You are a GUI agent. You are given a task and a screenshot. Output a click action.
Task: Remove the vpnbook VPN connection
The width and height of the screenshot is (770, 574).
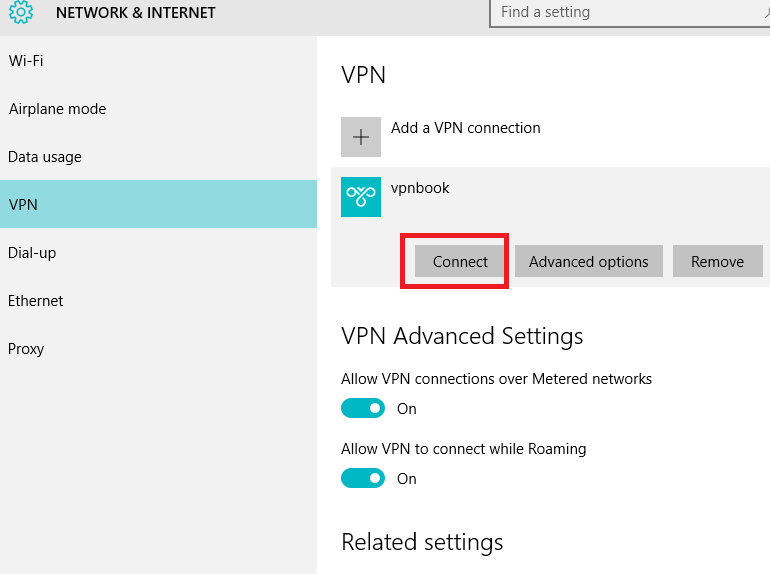(717, 261)
